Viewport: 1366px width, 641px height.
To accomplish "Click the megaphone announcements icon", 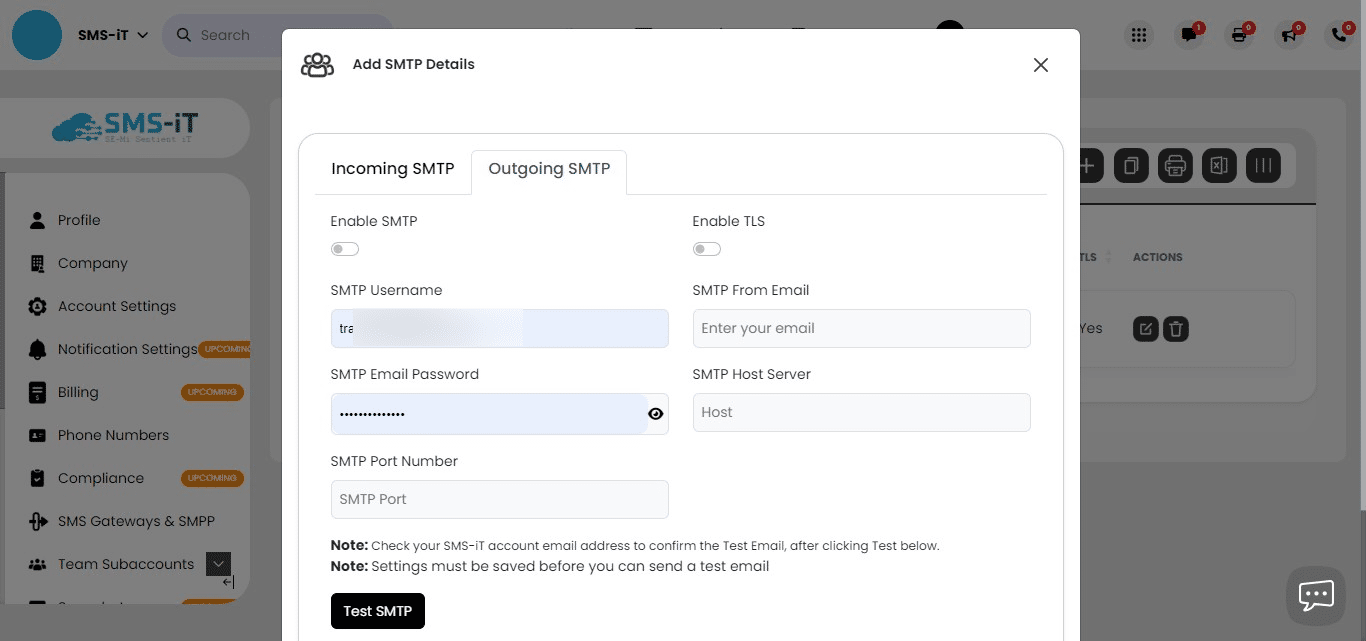I will coord(1288,35).
